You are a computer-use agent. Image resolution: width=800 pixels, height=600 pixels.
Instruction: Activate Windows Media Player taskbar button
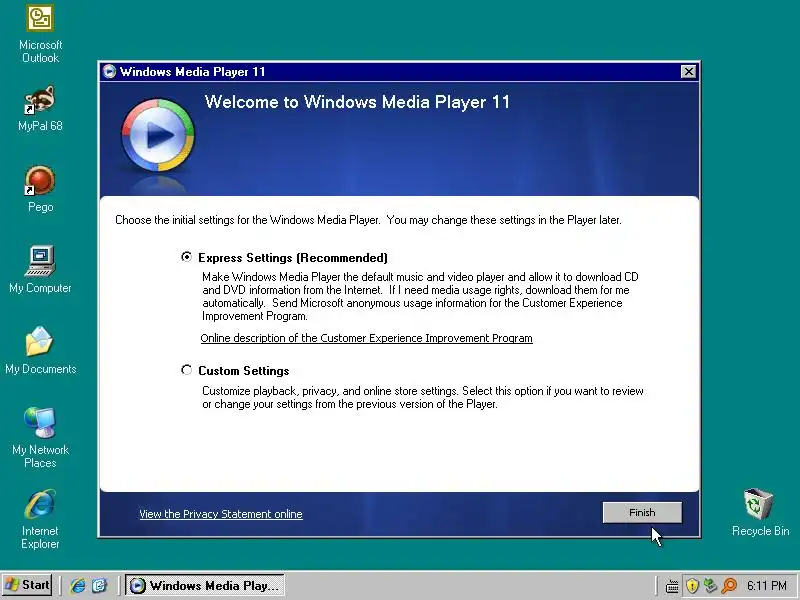pos(205,585)
